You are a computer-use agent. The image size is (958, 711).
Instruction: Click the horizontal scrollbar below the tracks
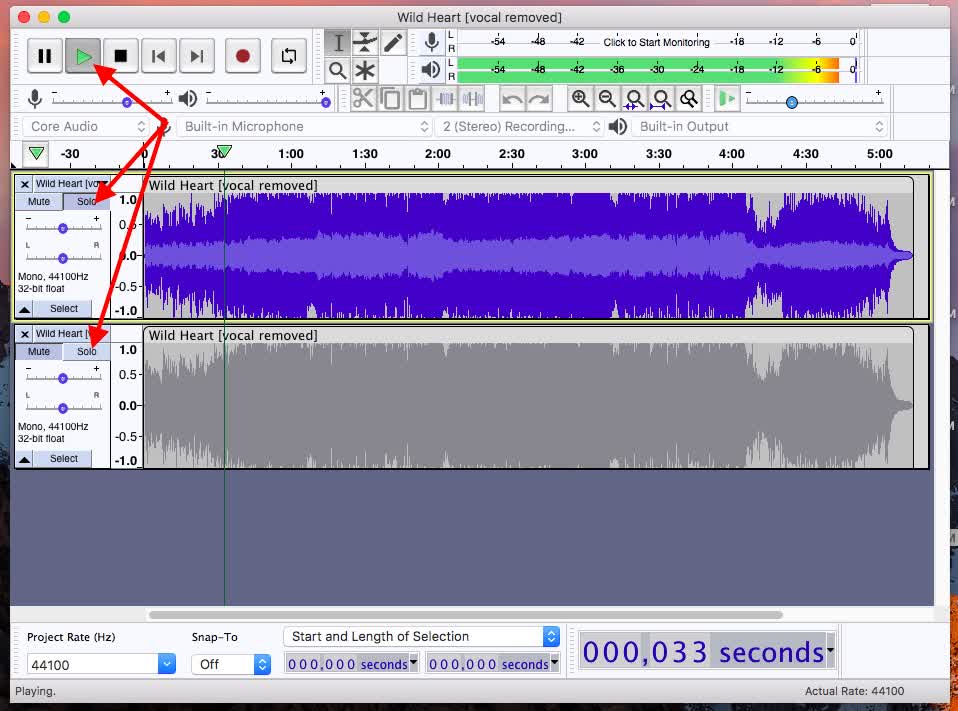pyautogui.click(x=466, y=614)
